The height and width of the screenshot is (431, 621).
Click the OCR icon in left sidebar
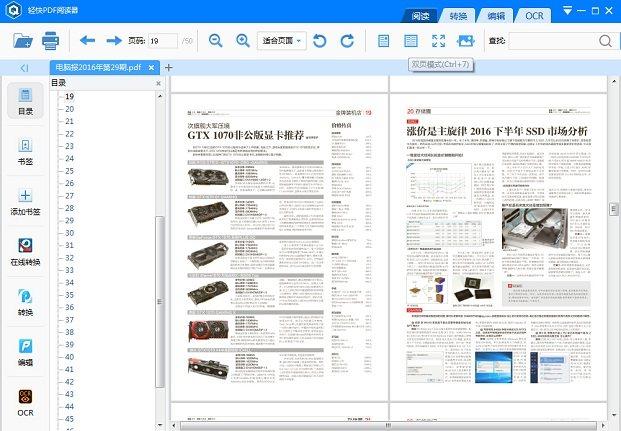click(x=25, y=402)
